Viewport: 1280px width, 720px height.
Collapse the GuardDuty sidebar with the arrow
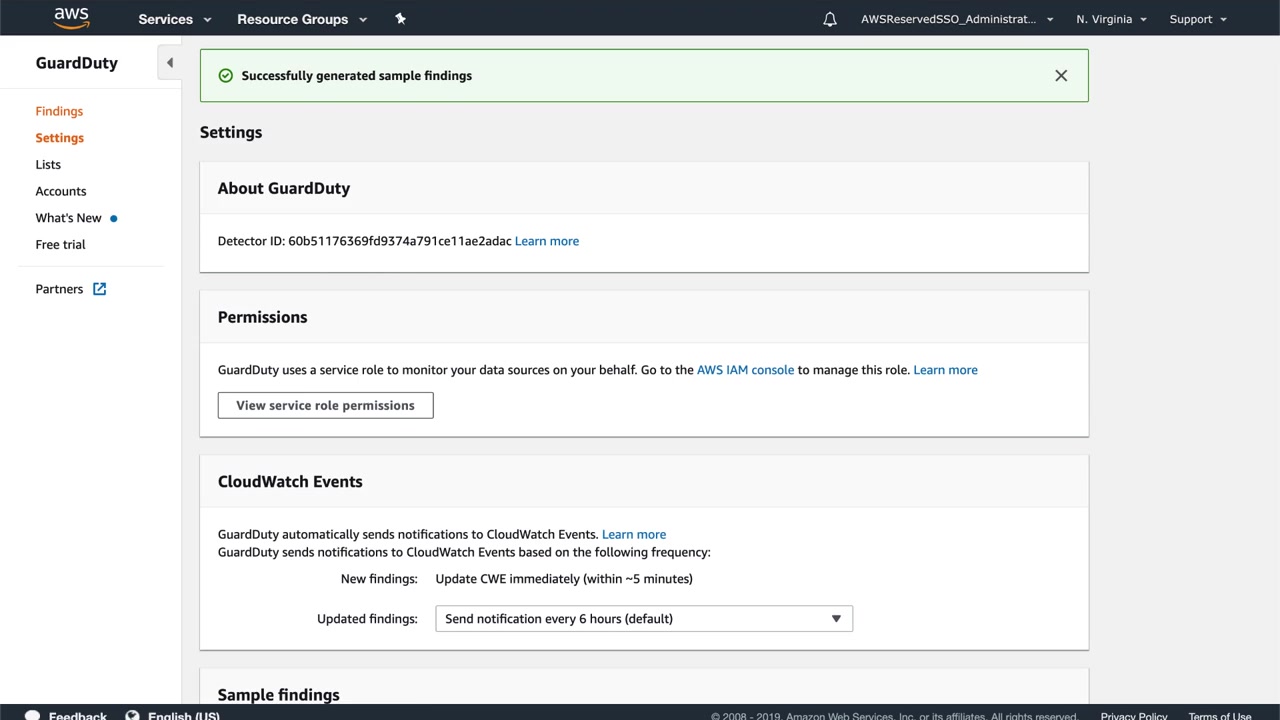(x=170, y=63)
